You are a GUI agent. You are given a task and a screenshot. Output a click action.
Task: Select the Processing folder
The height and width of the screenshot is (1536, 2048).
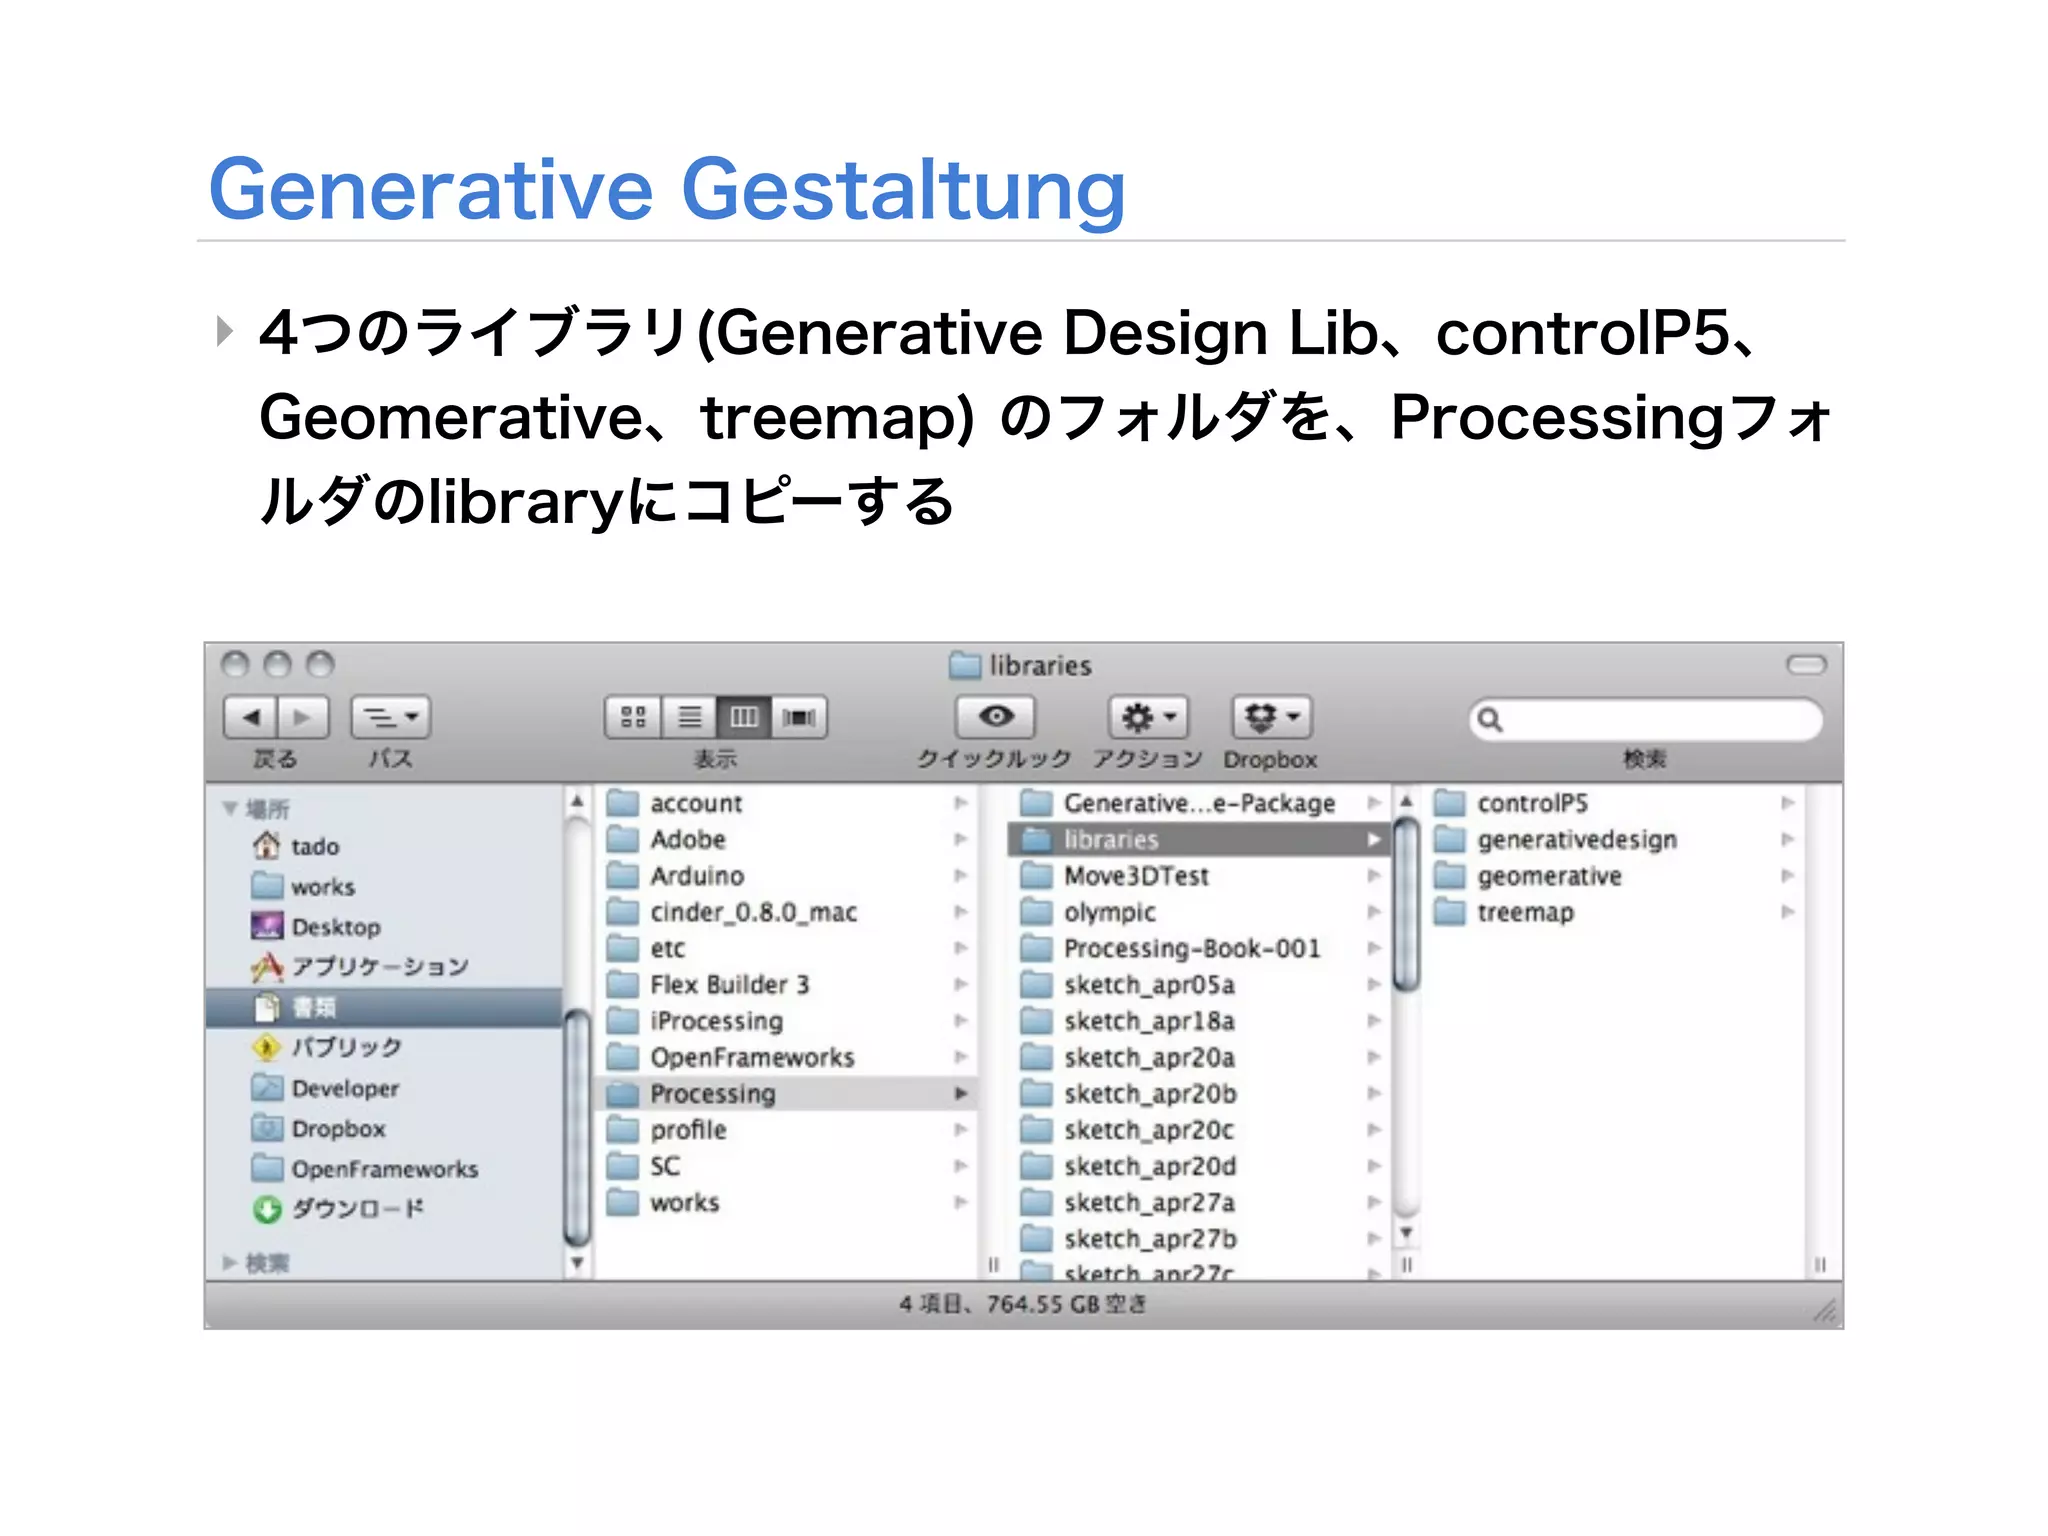(786, 1093)
